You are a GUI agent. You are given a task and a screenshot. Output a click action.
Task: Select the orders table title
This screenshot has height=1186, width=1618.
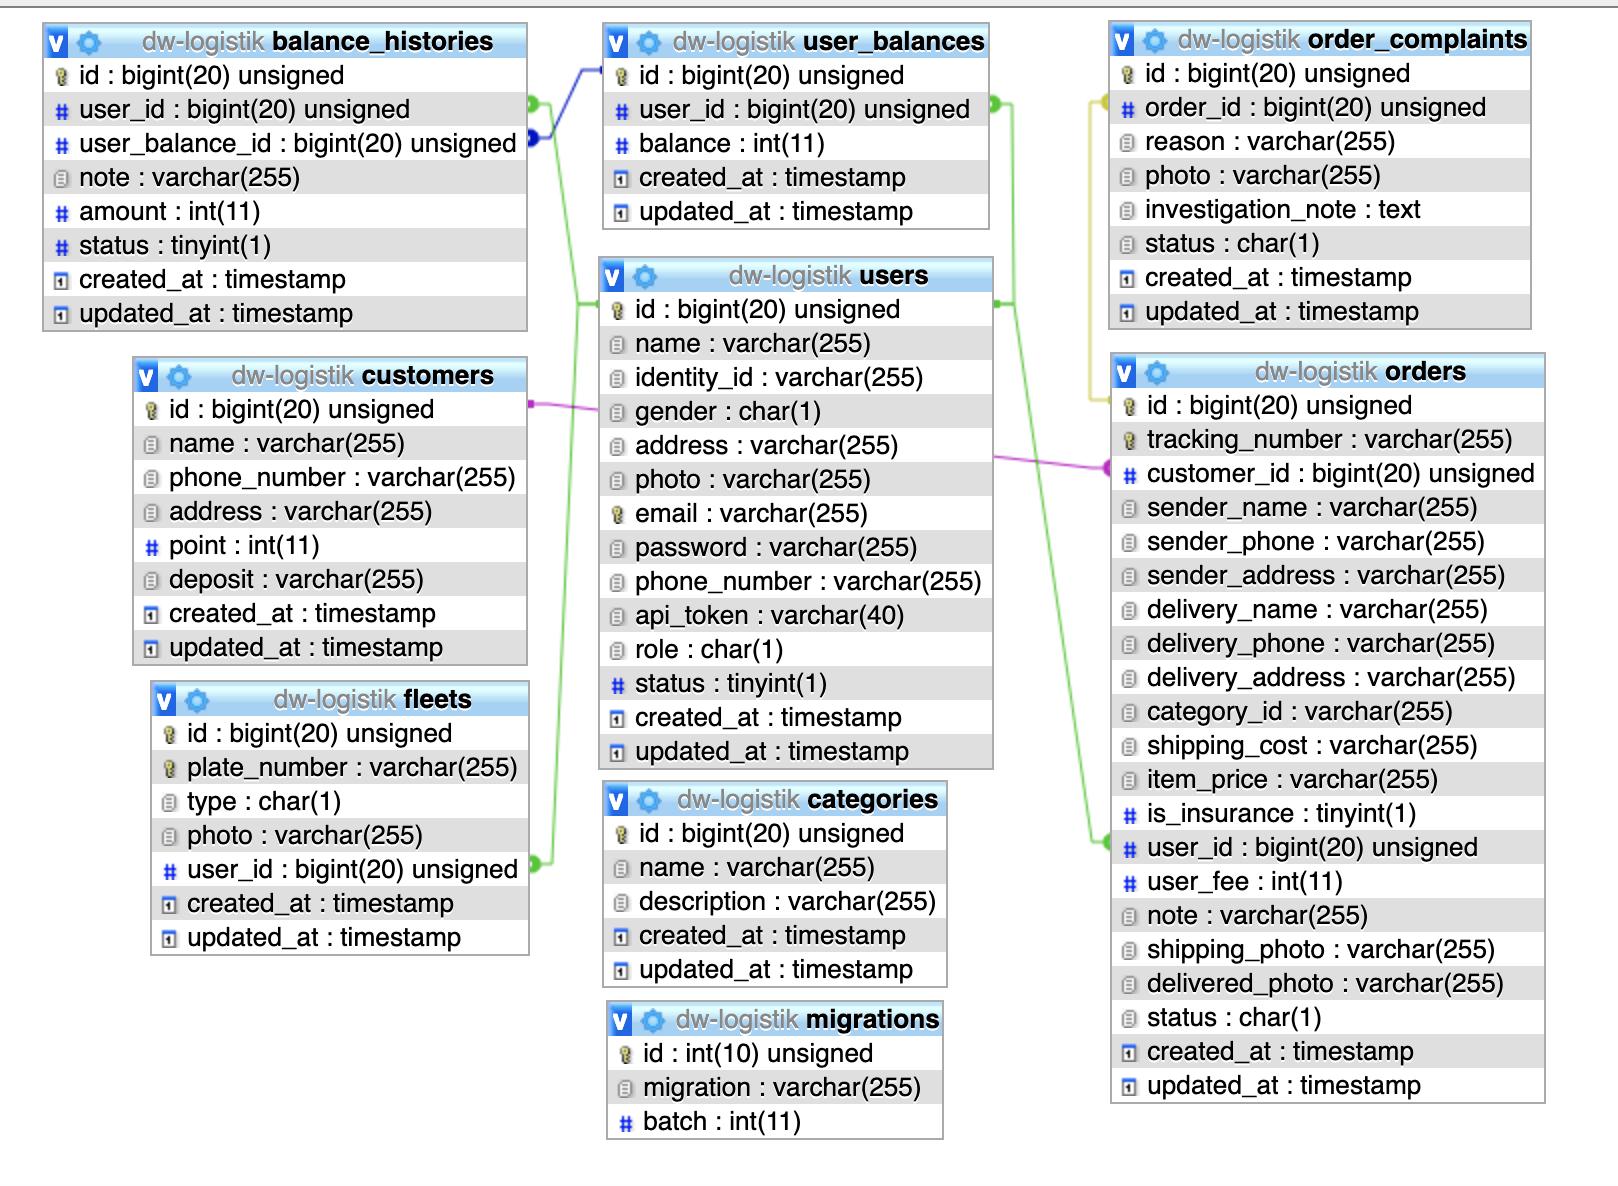pos(1360,372)
